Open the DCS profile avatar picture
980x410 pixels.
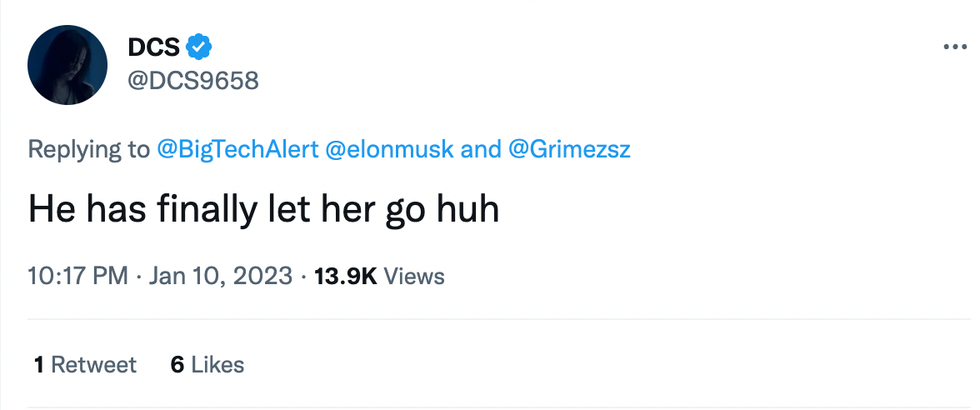(68, 65)
